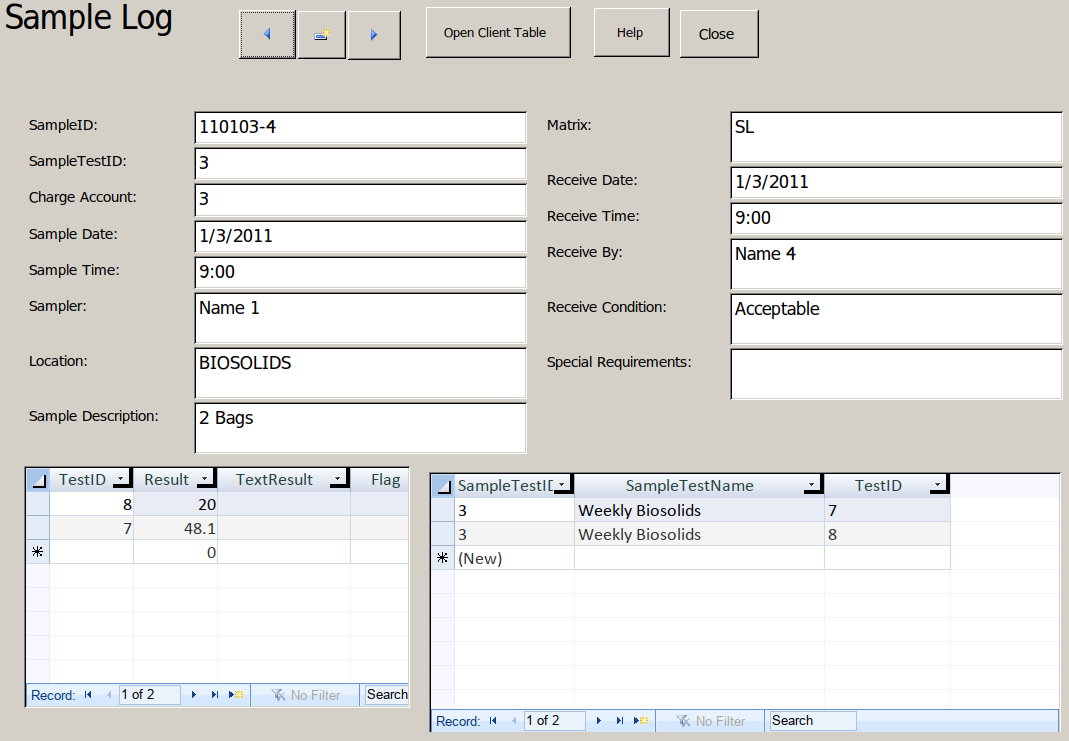The height and width of the screenshot is (741, 1069).
Task: Click the previous record arrow button at top
Action: click(x=267, y=35)
